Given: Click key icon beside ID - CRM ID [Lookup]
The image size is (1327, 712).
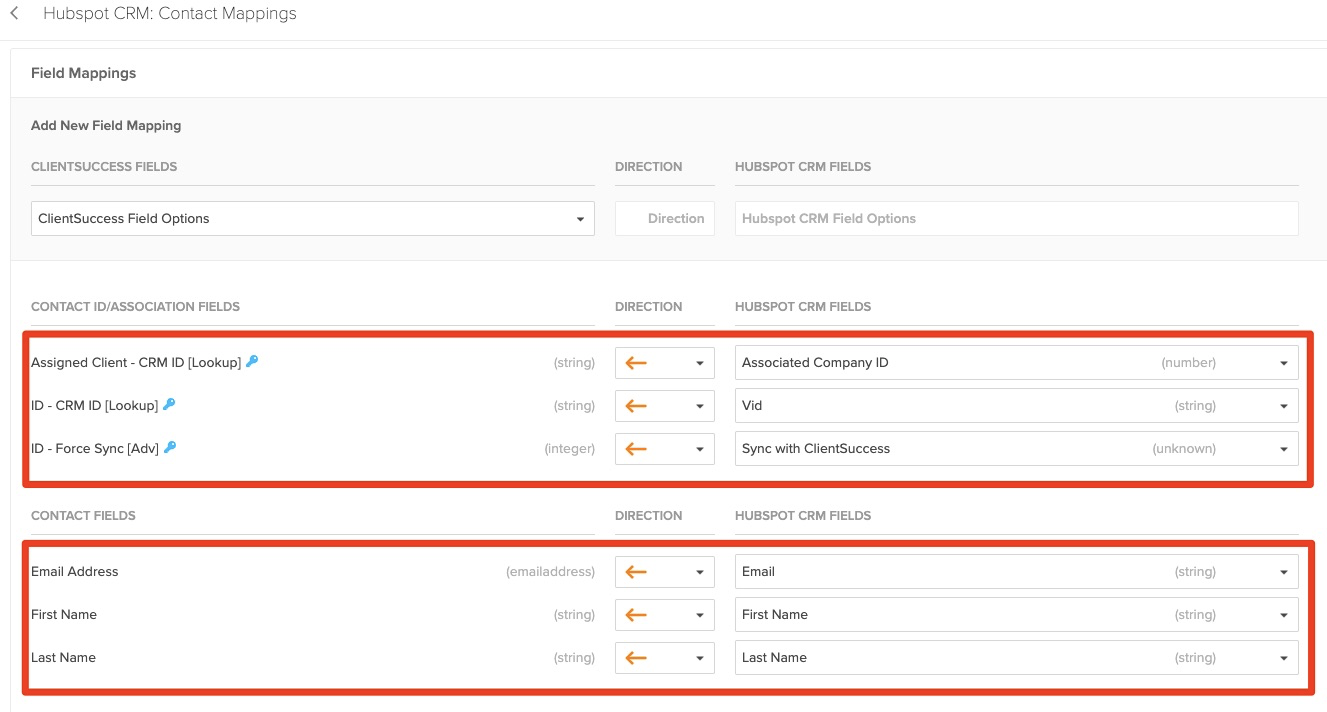Looking at the screenshot, I should [x=169, y=405].
